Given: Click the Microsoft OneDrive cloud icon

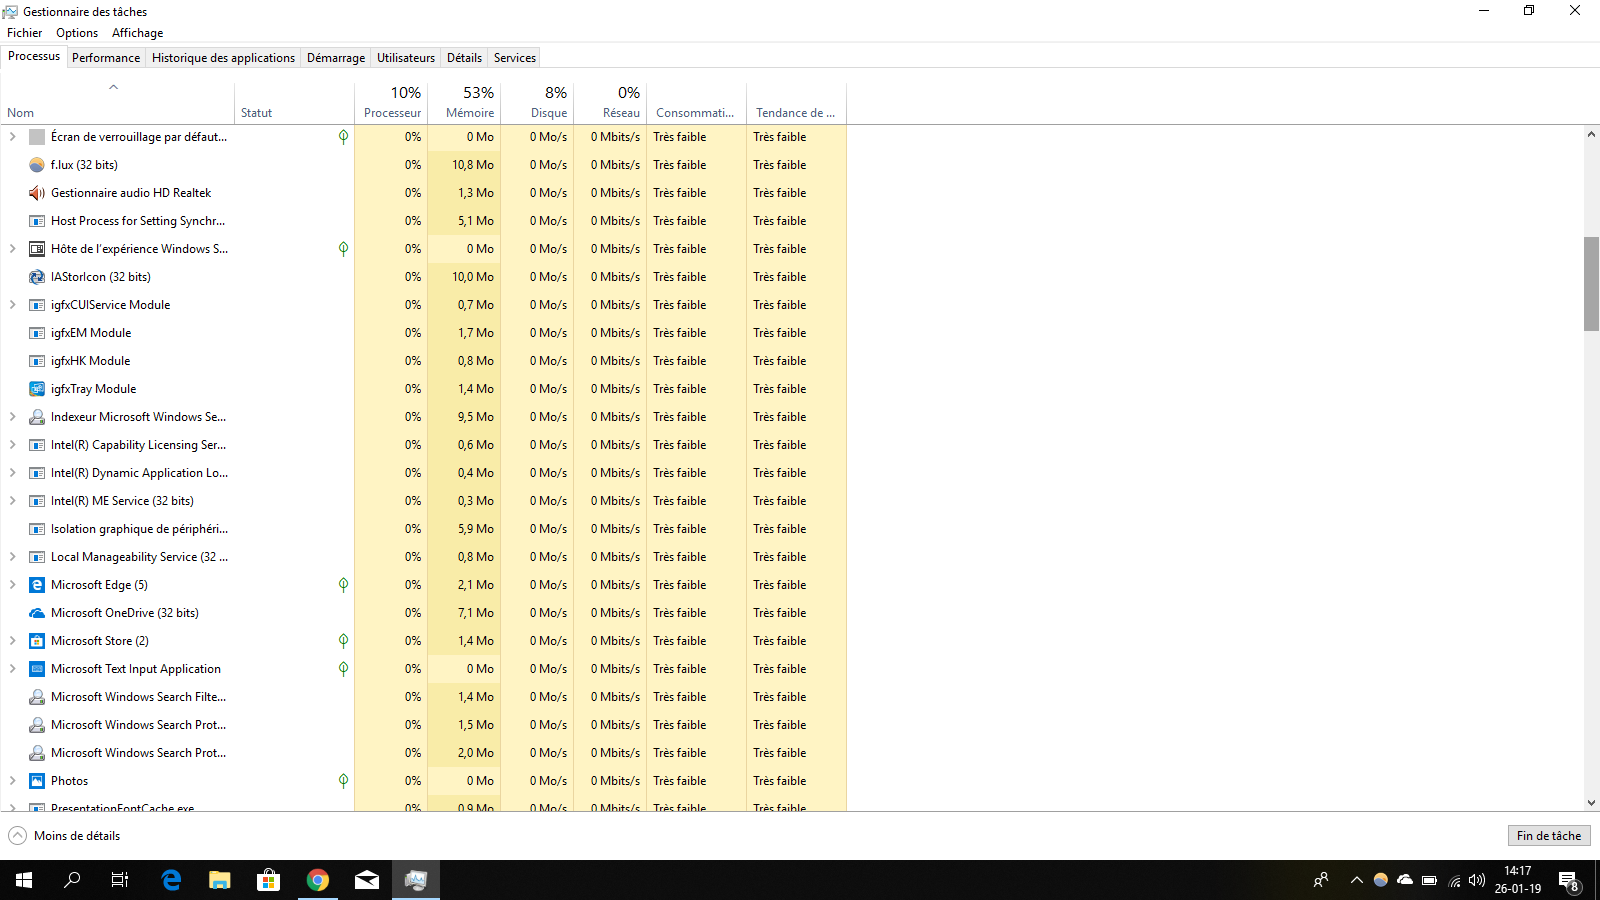Looking at the screenshot, I should (37, 613).
